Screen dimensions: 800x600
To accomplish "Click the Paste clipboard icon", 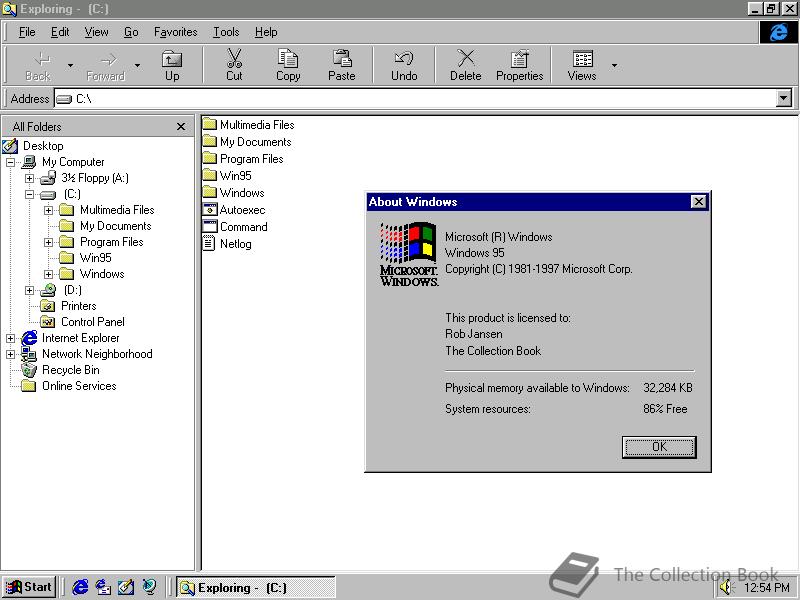I will 341,58.
